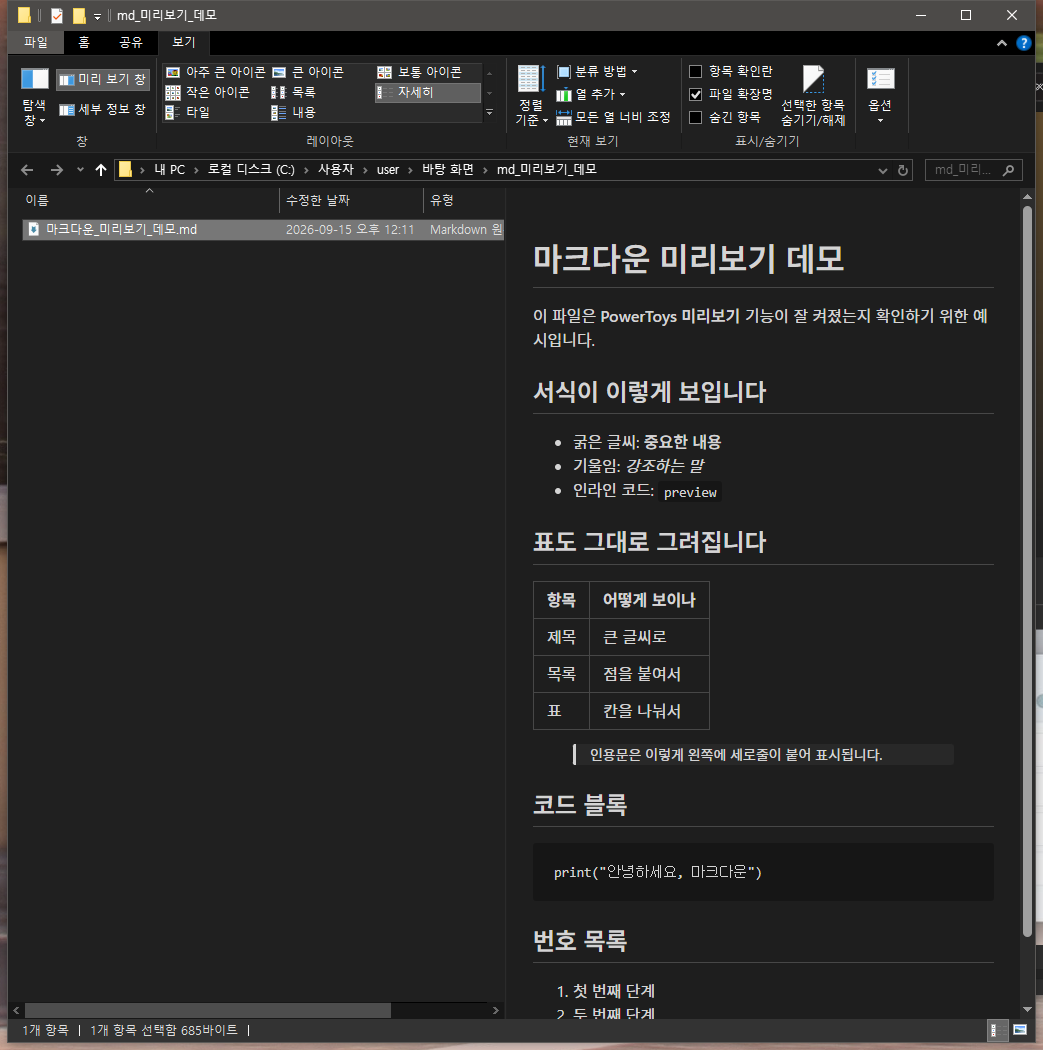Switch to large thumbnails status bar icon
The height and width of the screenshot is (1050, 1043).
pyautogui.click(x=1020, y=1030)
